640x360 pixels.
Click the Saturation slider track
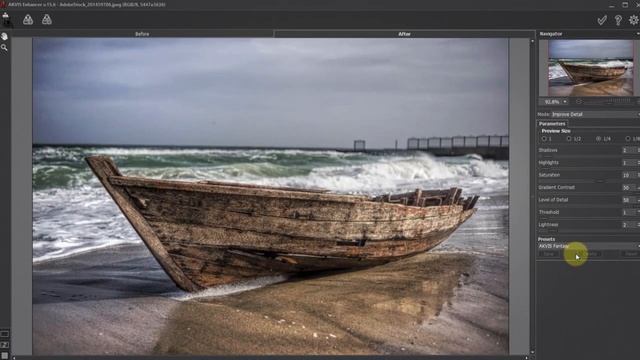(x=580, y=181)
